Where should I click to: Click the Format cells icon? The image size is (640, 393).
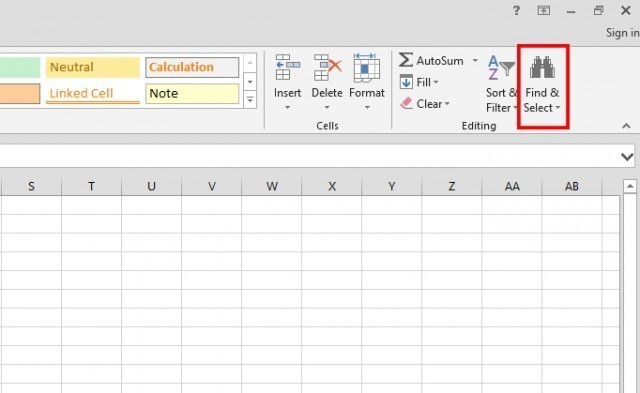pos(366,67)
